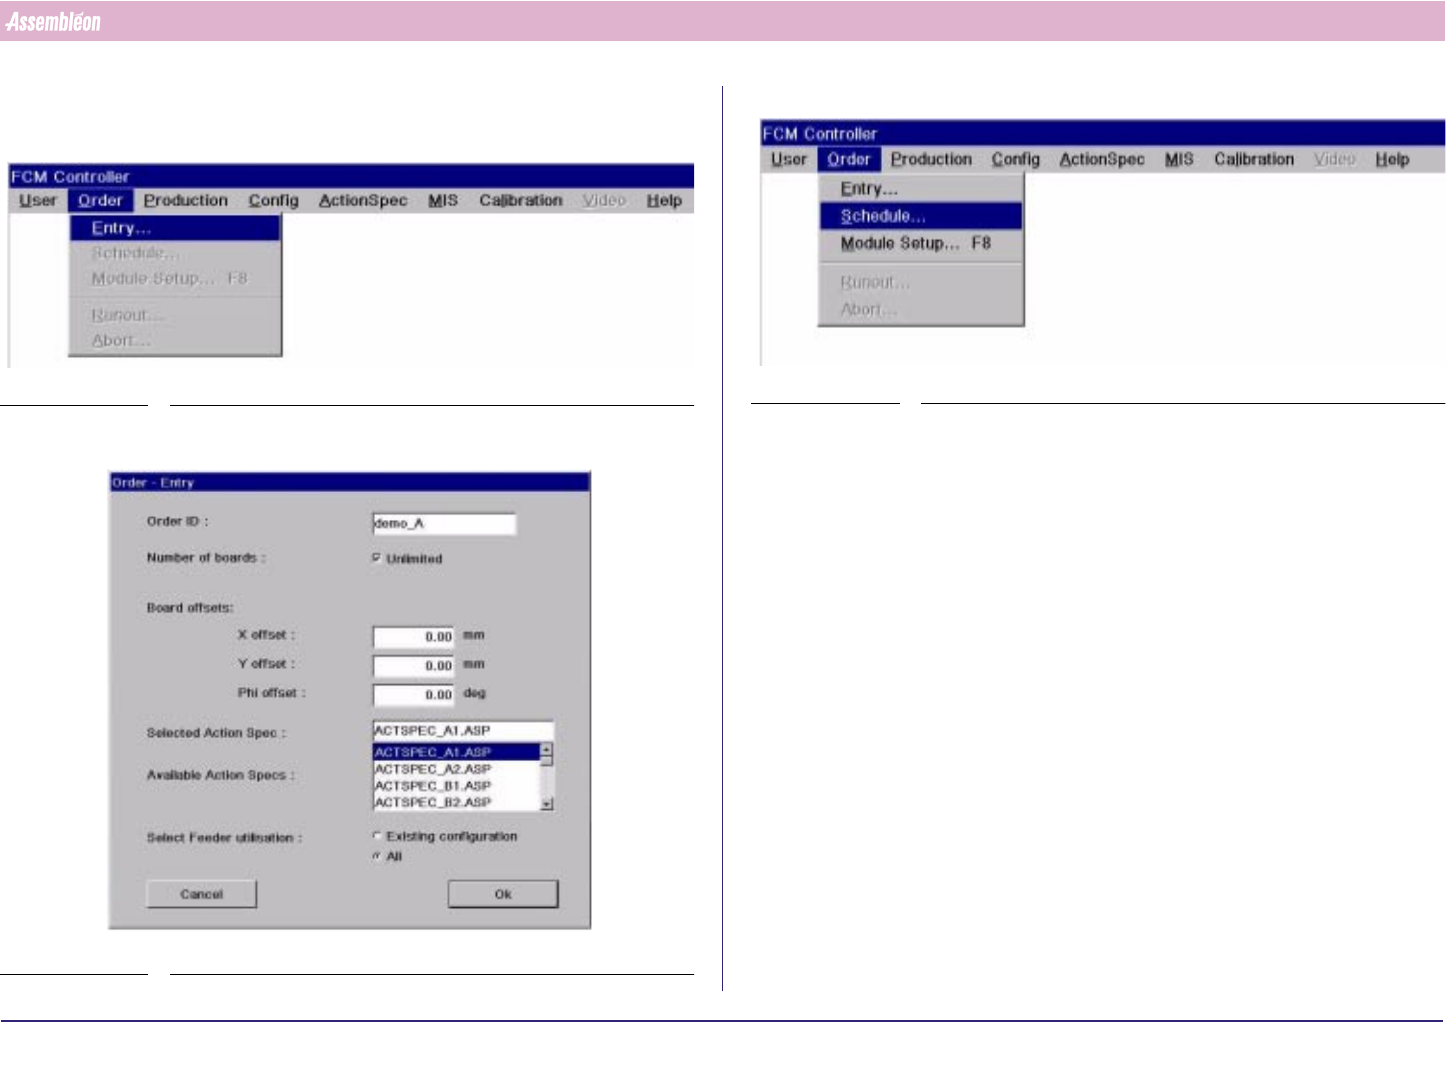The height and width of the screenshot is (1077, 1446).
Task: Click the action specs list scroll-down arrow
Action: pos(547,804)
